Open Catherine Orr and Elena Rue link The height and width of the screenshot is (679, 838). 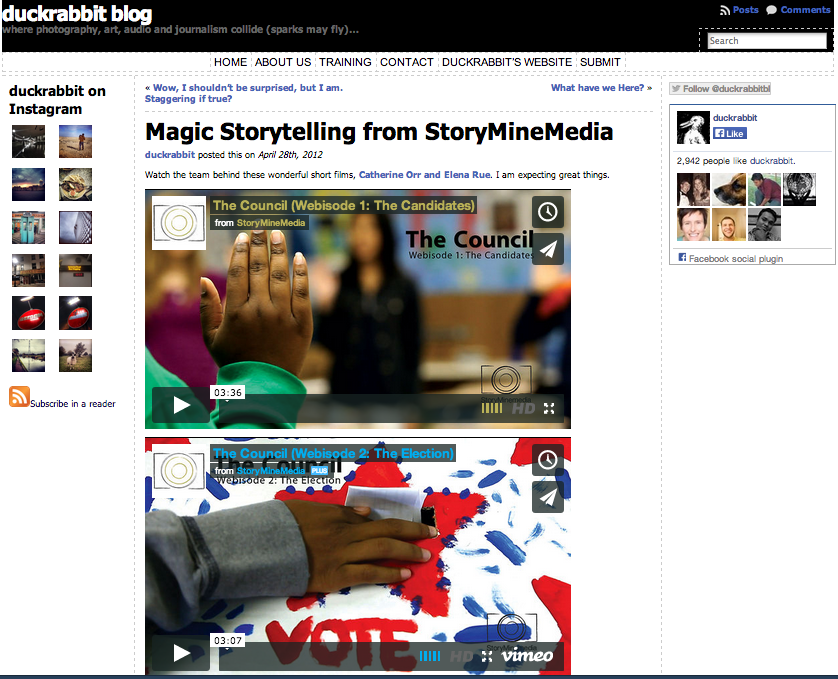pyautogui.click(x=424, y=175)
